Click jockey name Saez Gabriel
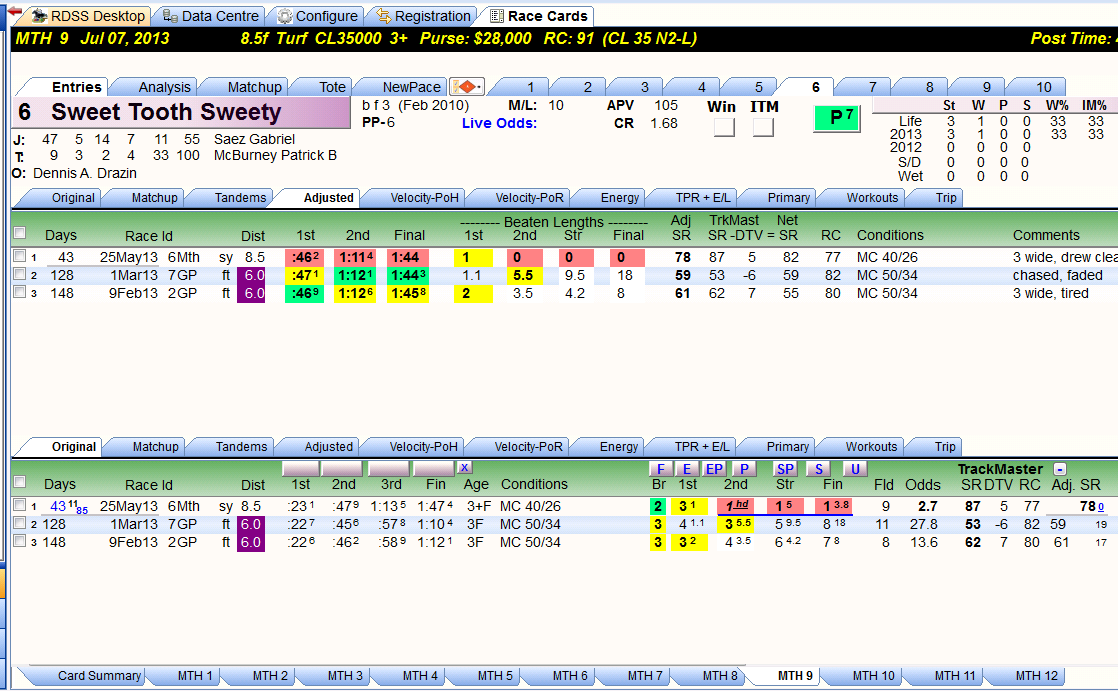Screen dimensions: 1118x691 coord(254,139)
